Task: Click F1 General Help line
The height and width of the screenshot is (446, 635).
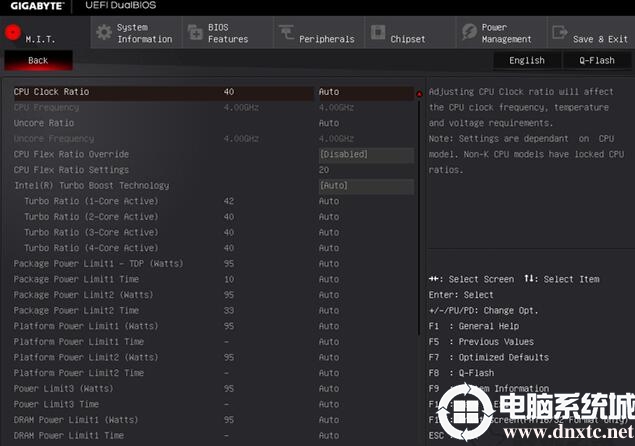Action: click(x=474, y=326)
